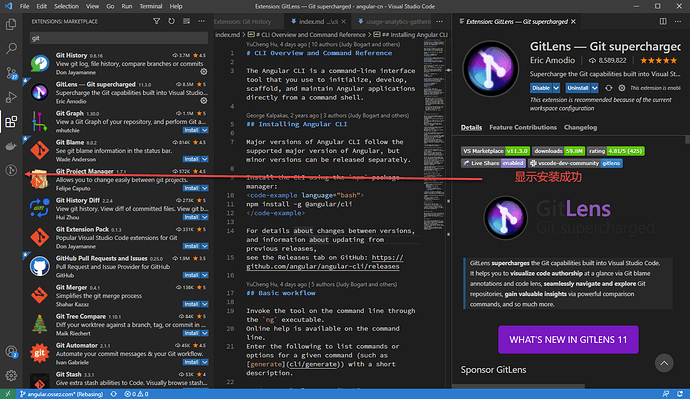Clear extensions search results icon
This screenshot has height=399, width=690.
[x=186, y=21]
